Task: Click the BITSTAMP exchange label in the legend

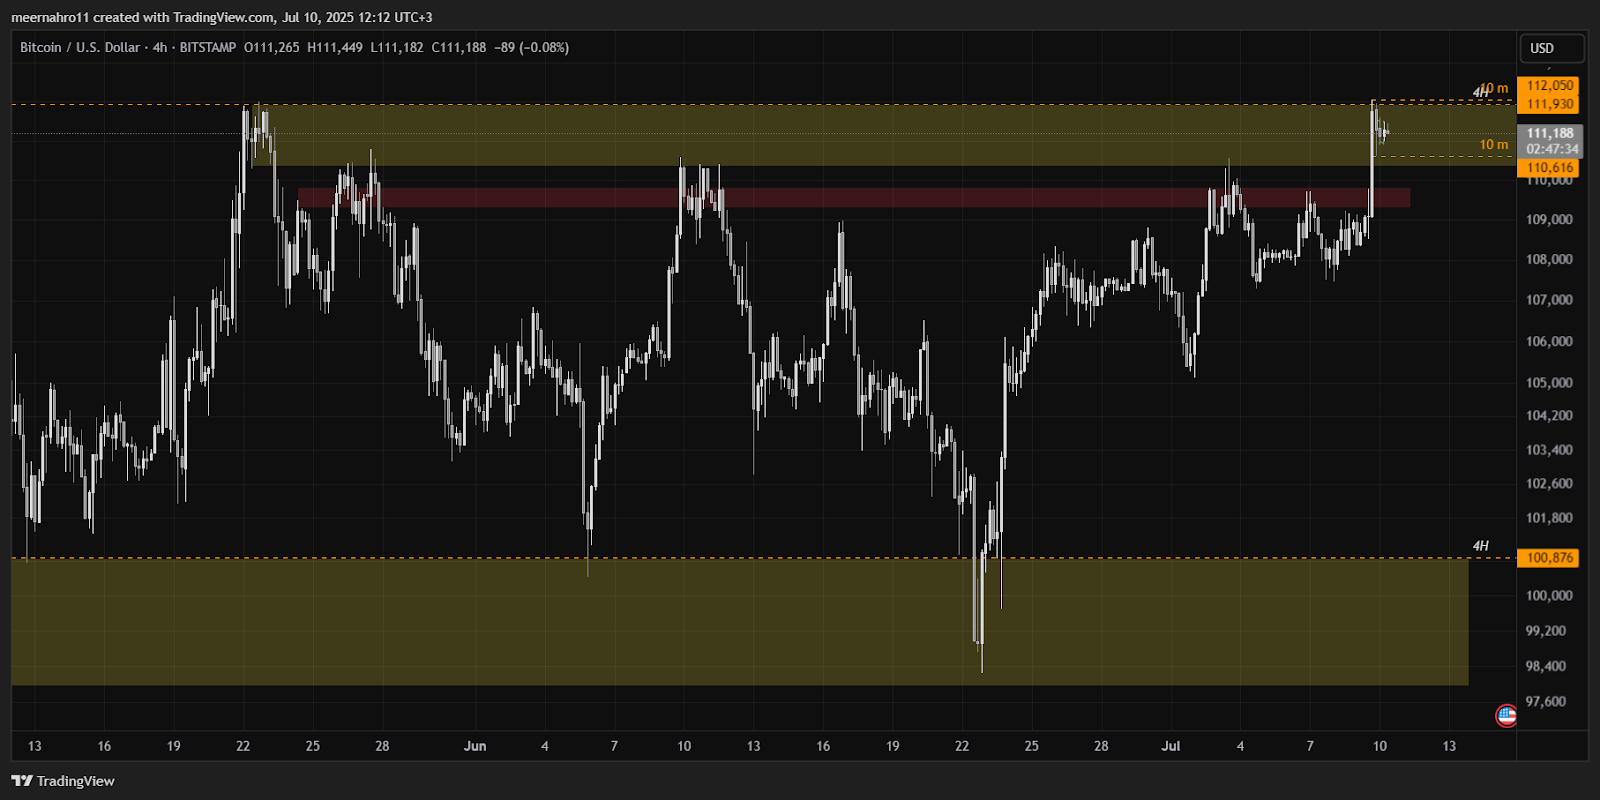Action: coord(207,47)
